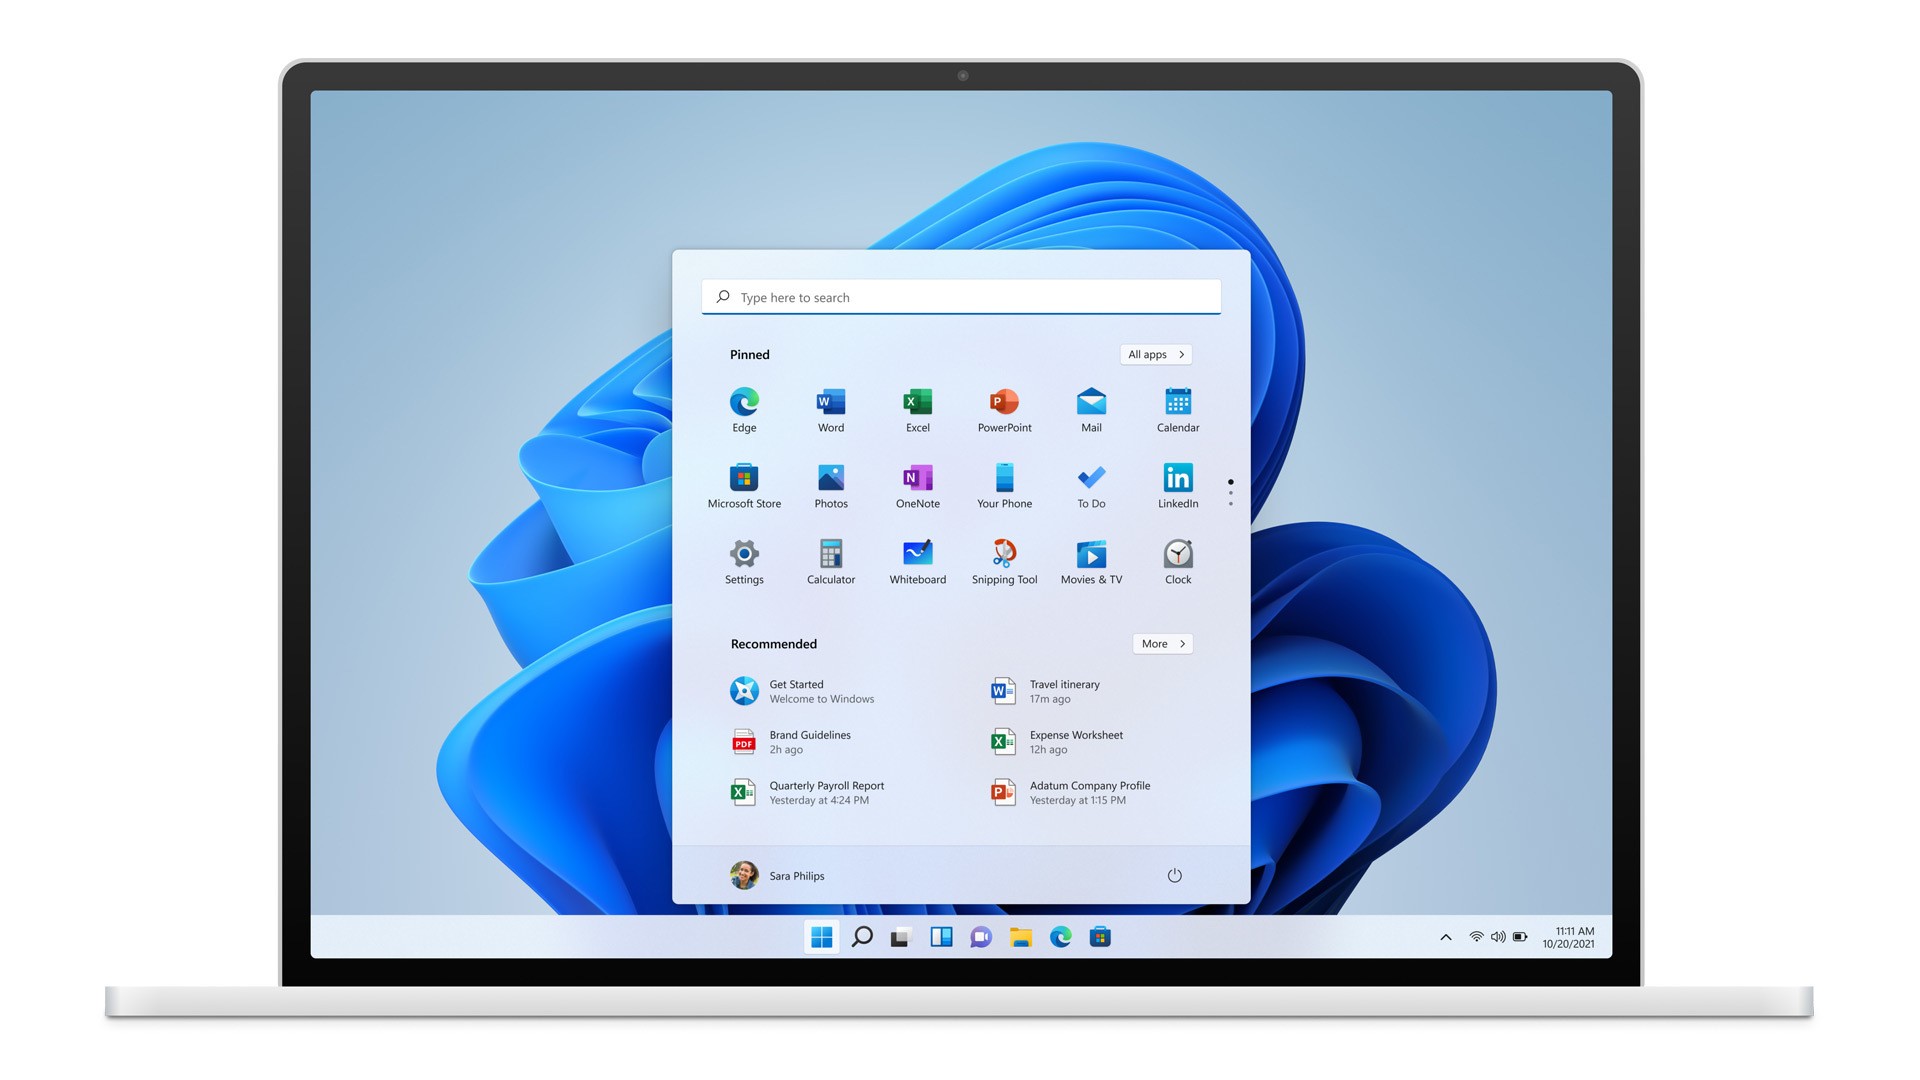Open Windows Search taskbar icon
Image resolution: width=1920 pixels, height=1080 pixels.
[x=858, y=936]
